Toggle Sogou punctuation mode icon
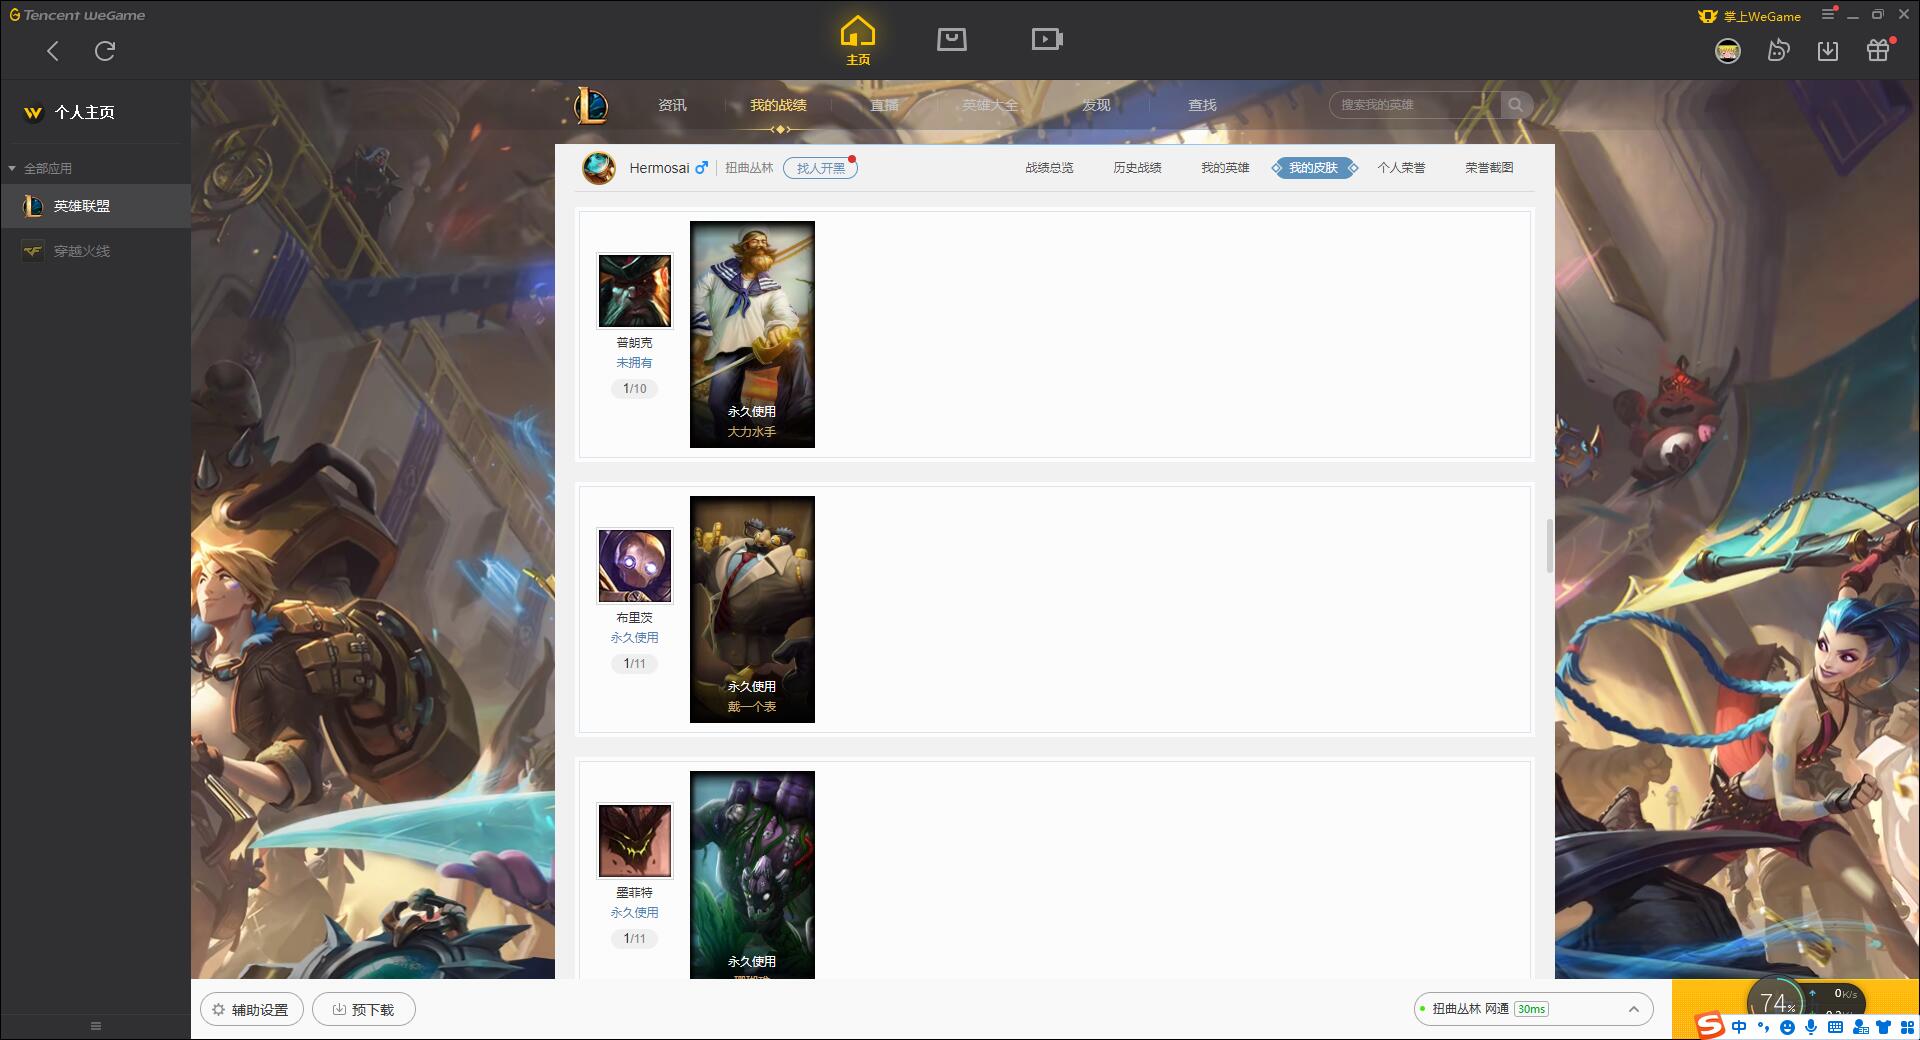 [1763, 1027]
